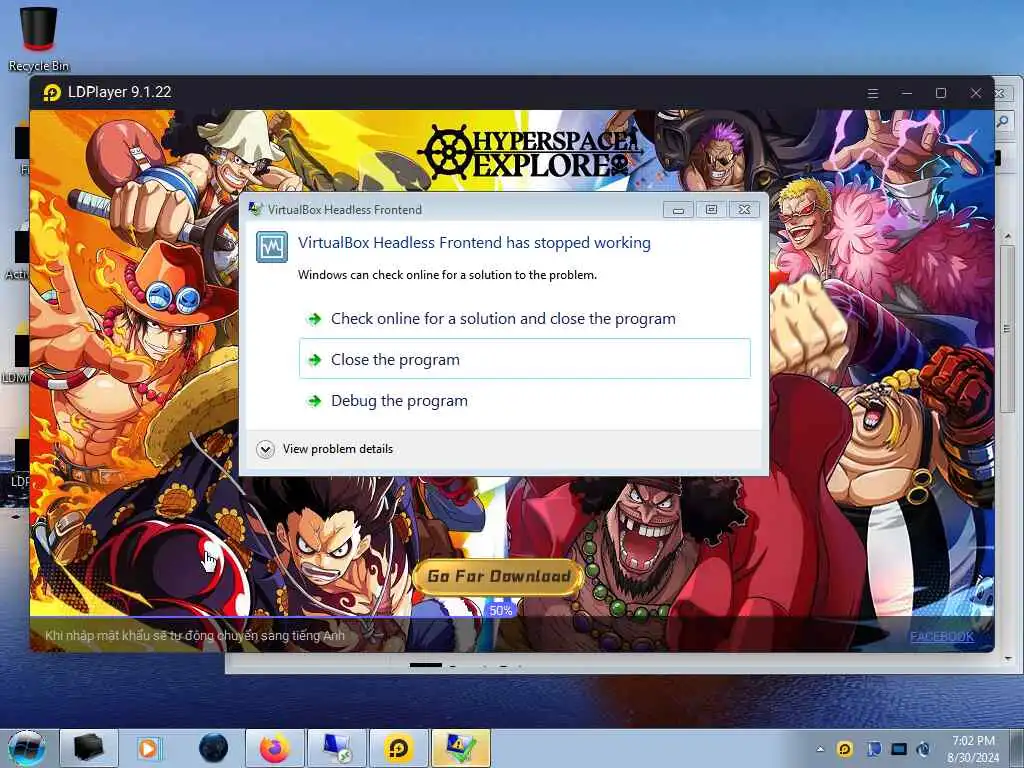Switch to the error report taskbar item
The height and width of the screenshot is (768, 1024).
point(460,748)
